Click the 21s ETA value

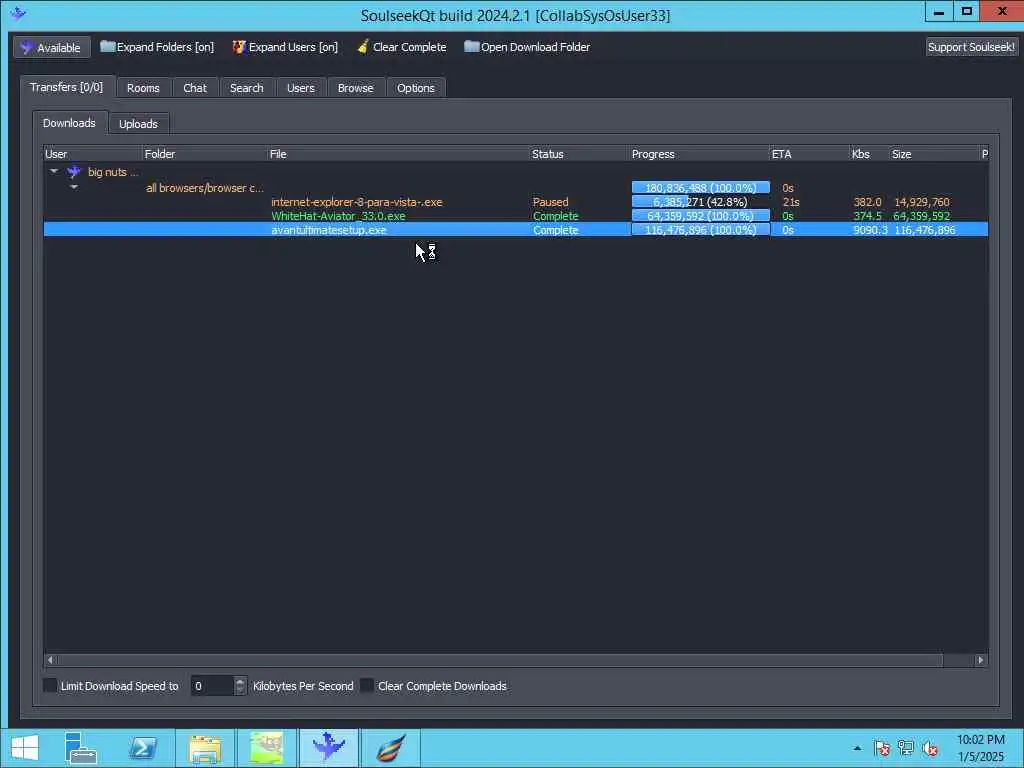[790, 202]
